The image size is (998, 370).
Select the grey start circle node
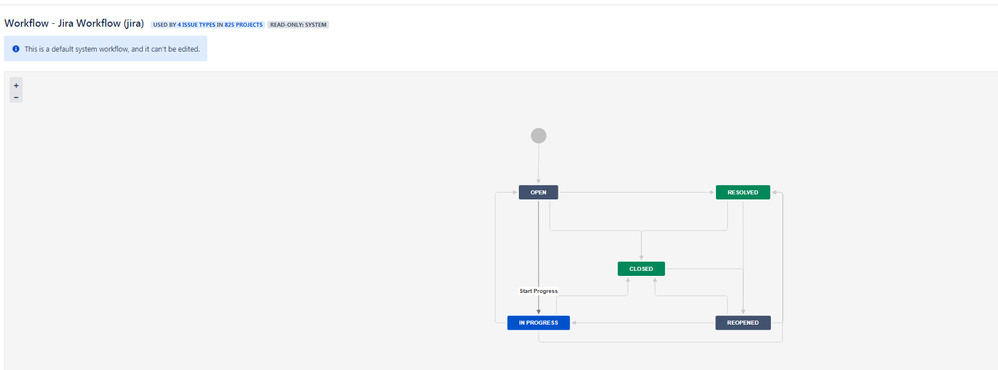(538, 136)
